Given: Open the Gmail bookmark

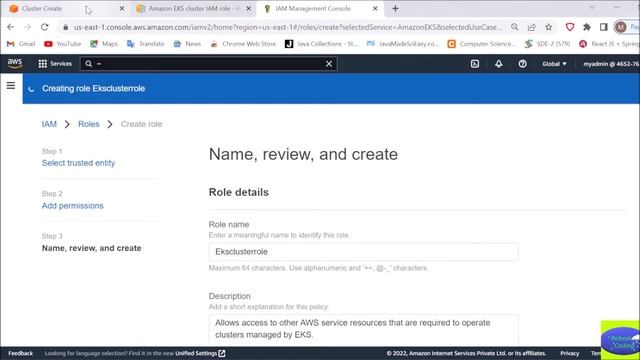Looking at the screenshot, I should point(21,44).
